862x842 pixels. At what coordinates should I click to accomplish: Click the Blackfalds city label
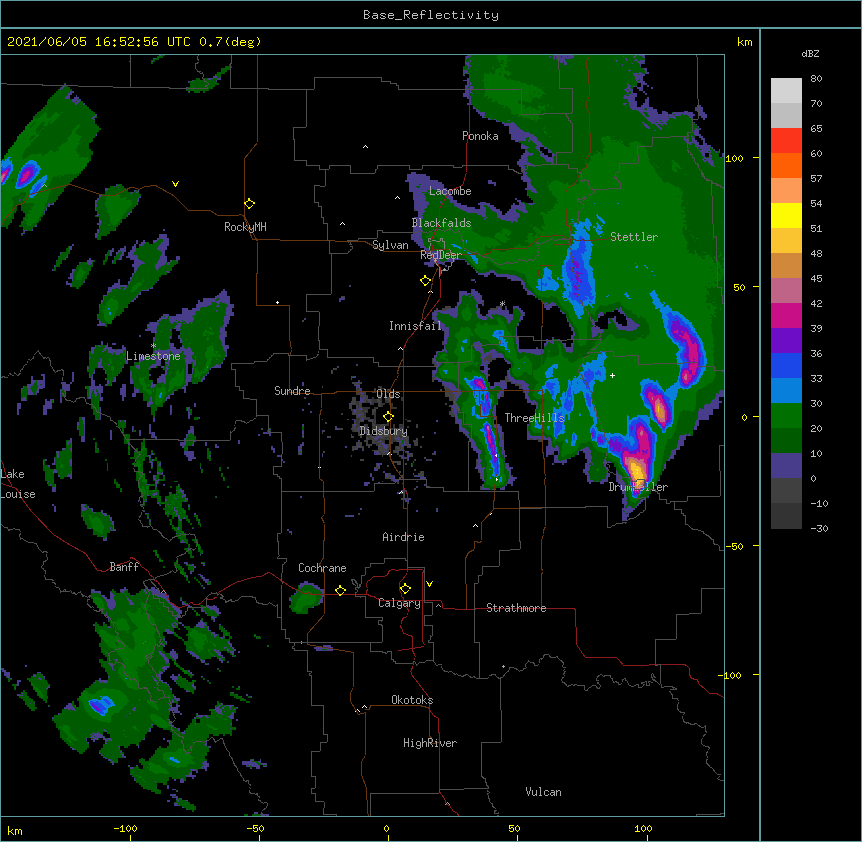441,223
